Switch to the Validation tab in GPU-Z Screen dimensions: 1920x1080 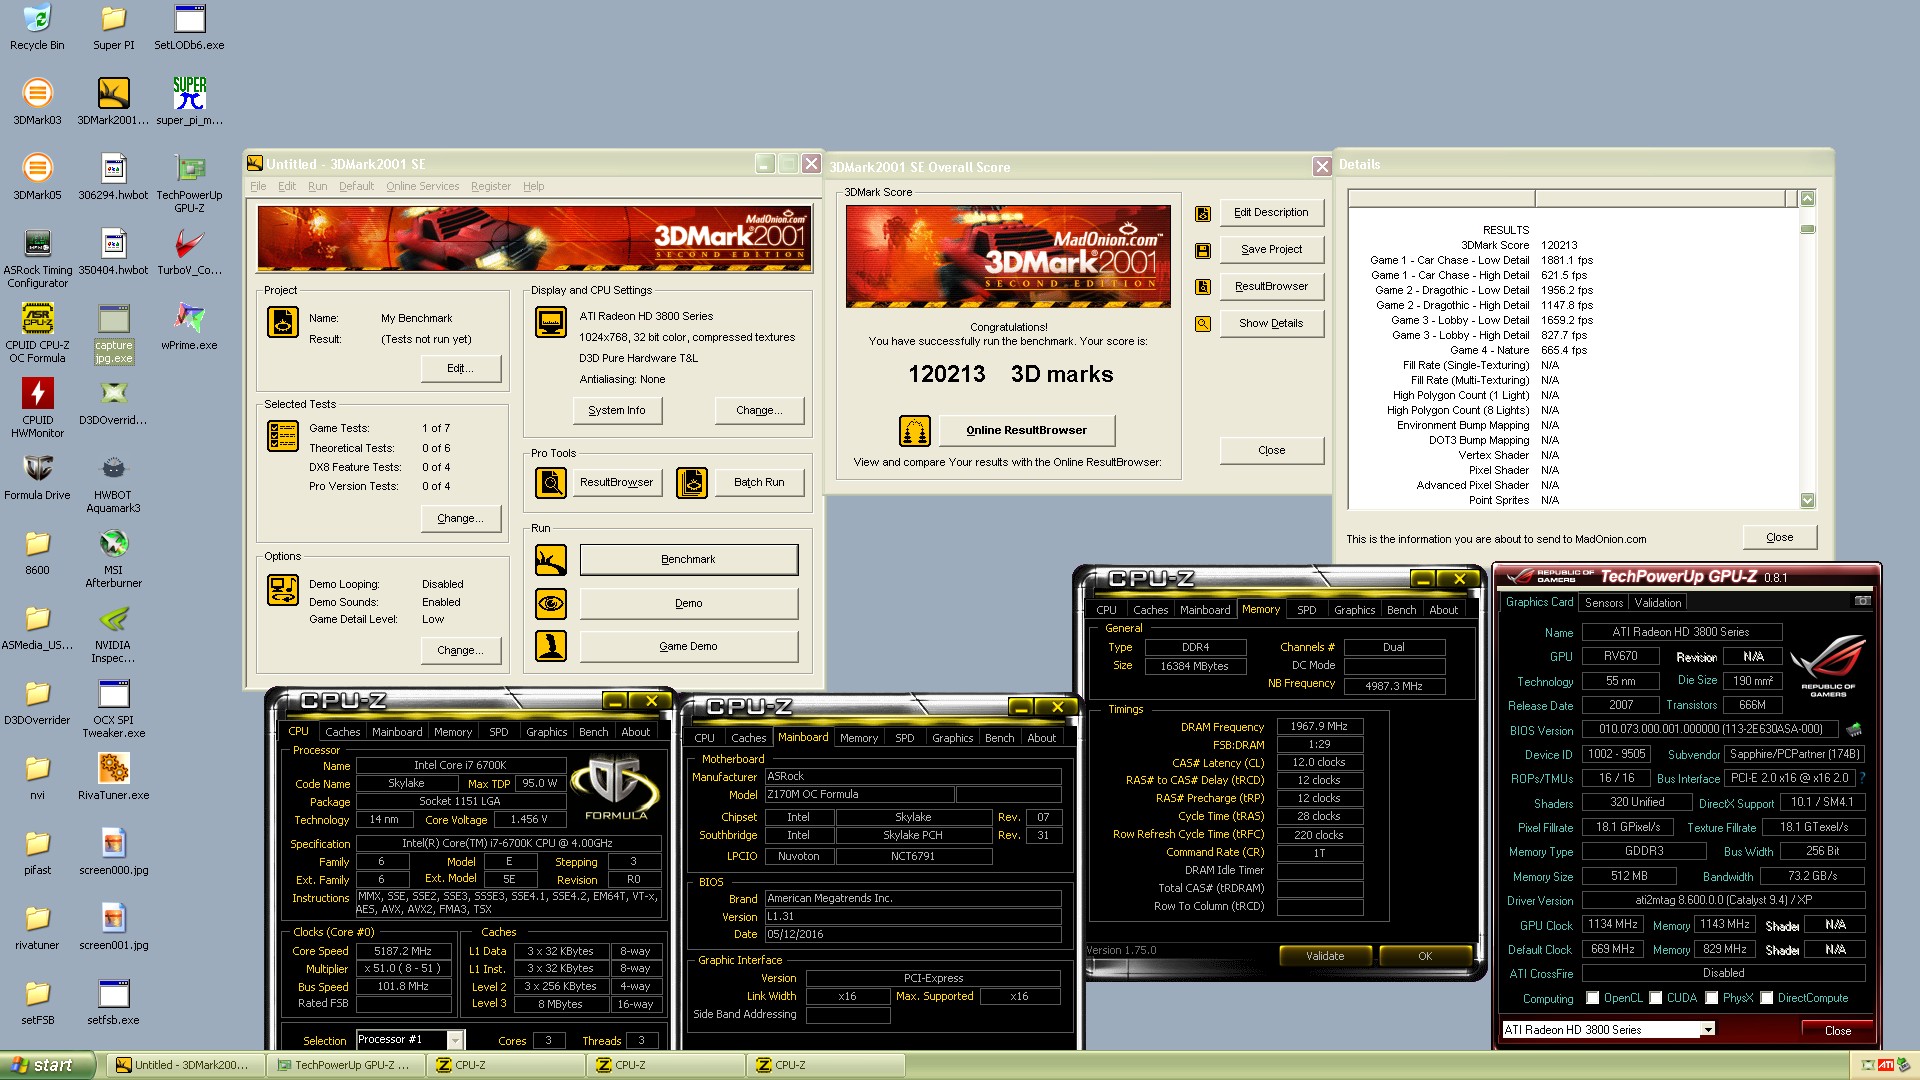click(x=1658, y=603)
